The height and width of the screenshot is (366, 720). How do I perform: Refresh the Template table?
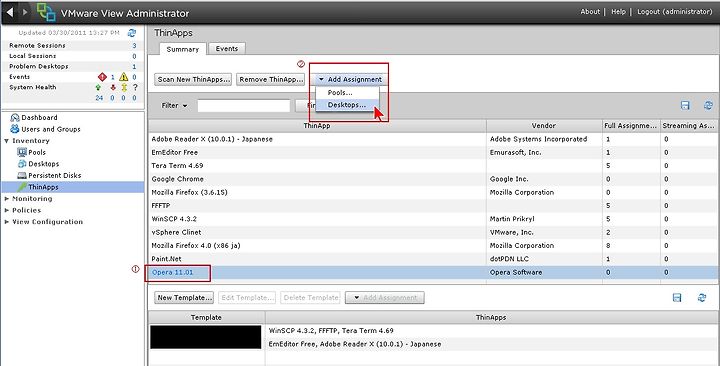pos(702,298)
